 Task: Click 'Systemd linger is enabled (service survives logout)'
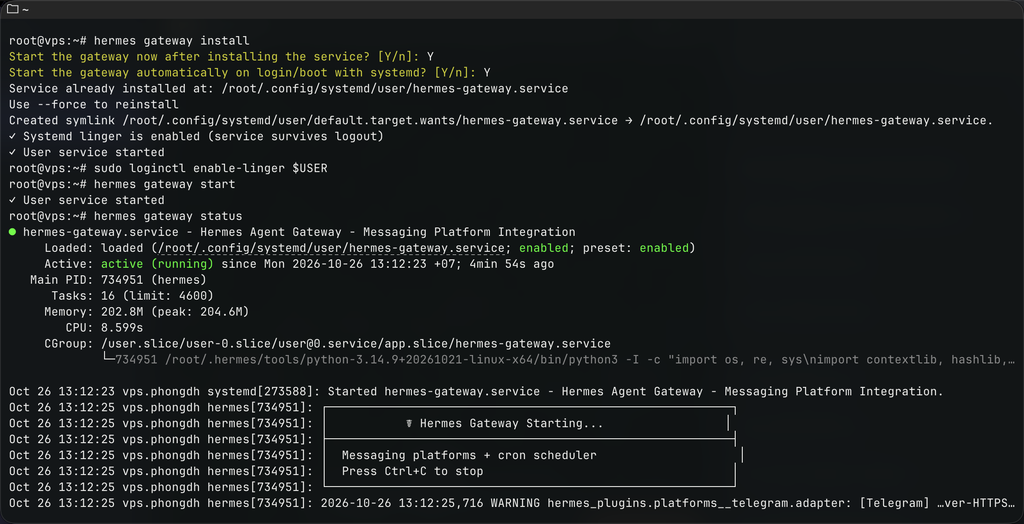point(203,137)
